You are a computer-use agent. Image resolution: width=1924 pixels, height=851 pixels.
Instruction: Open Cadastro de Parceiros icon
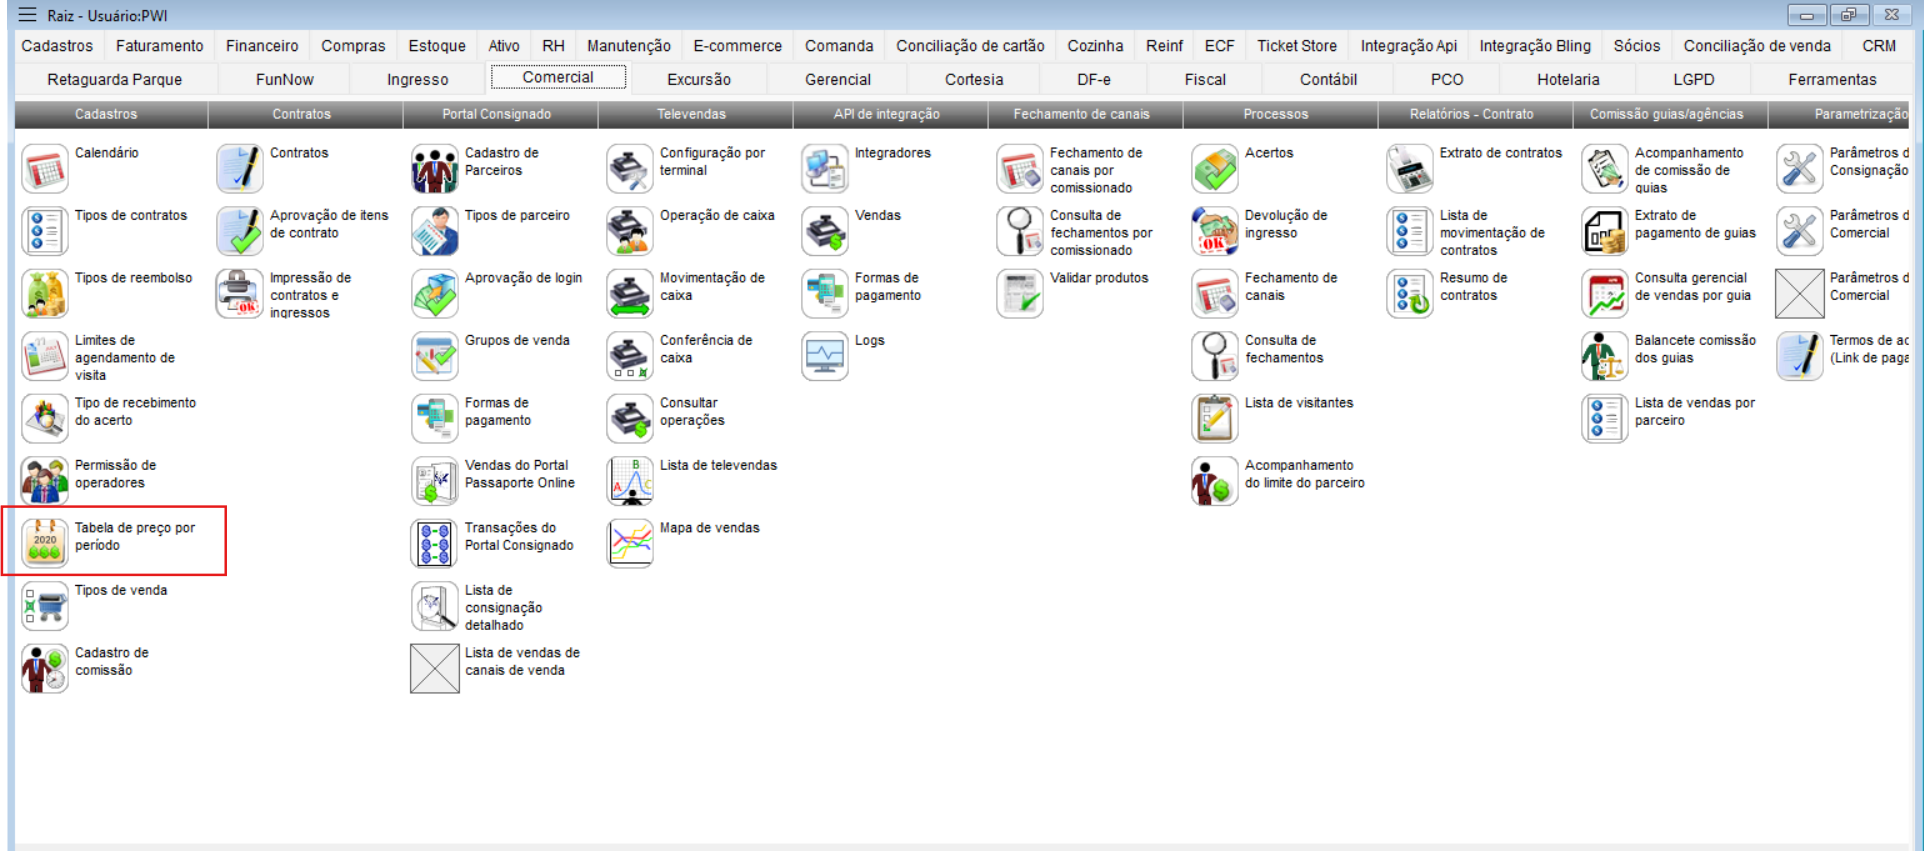[x=435, y=169]
